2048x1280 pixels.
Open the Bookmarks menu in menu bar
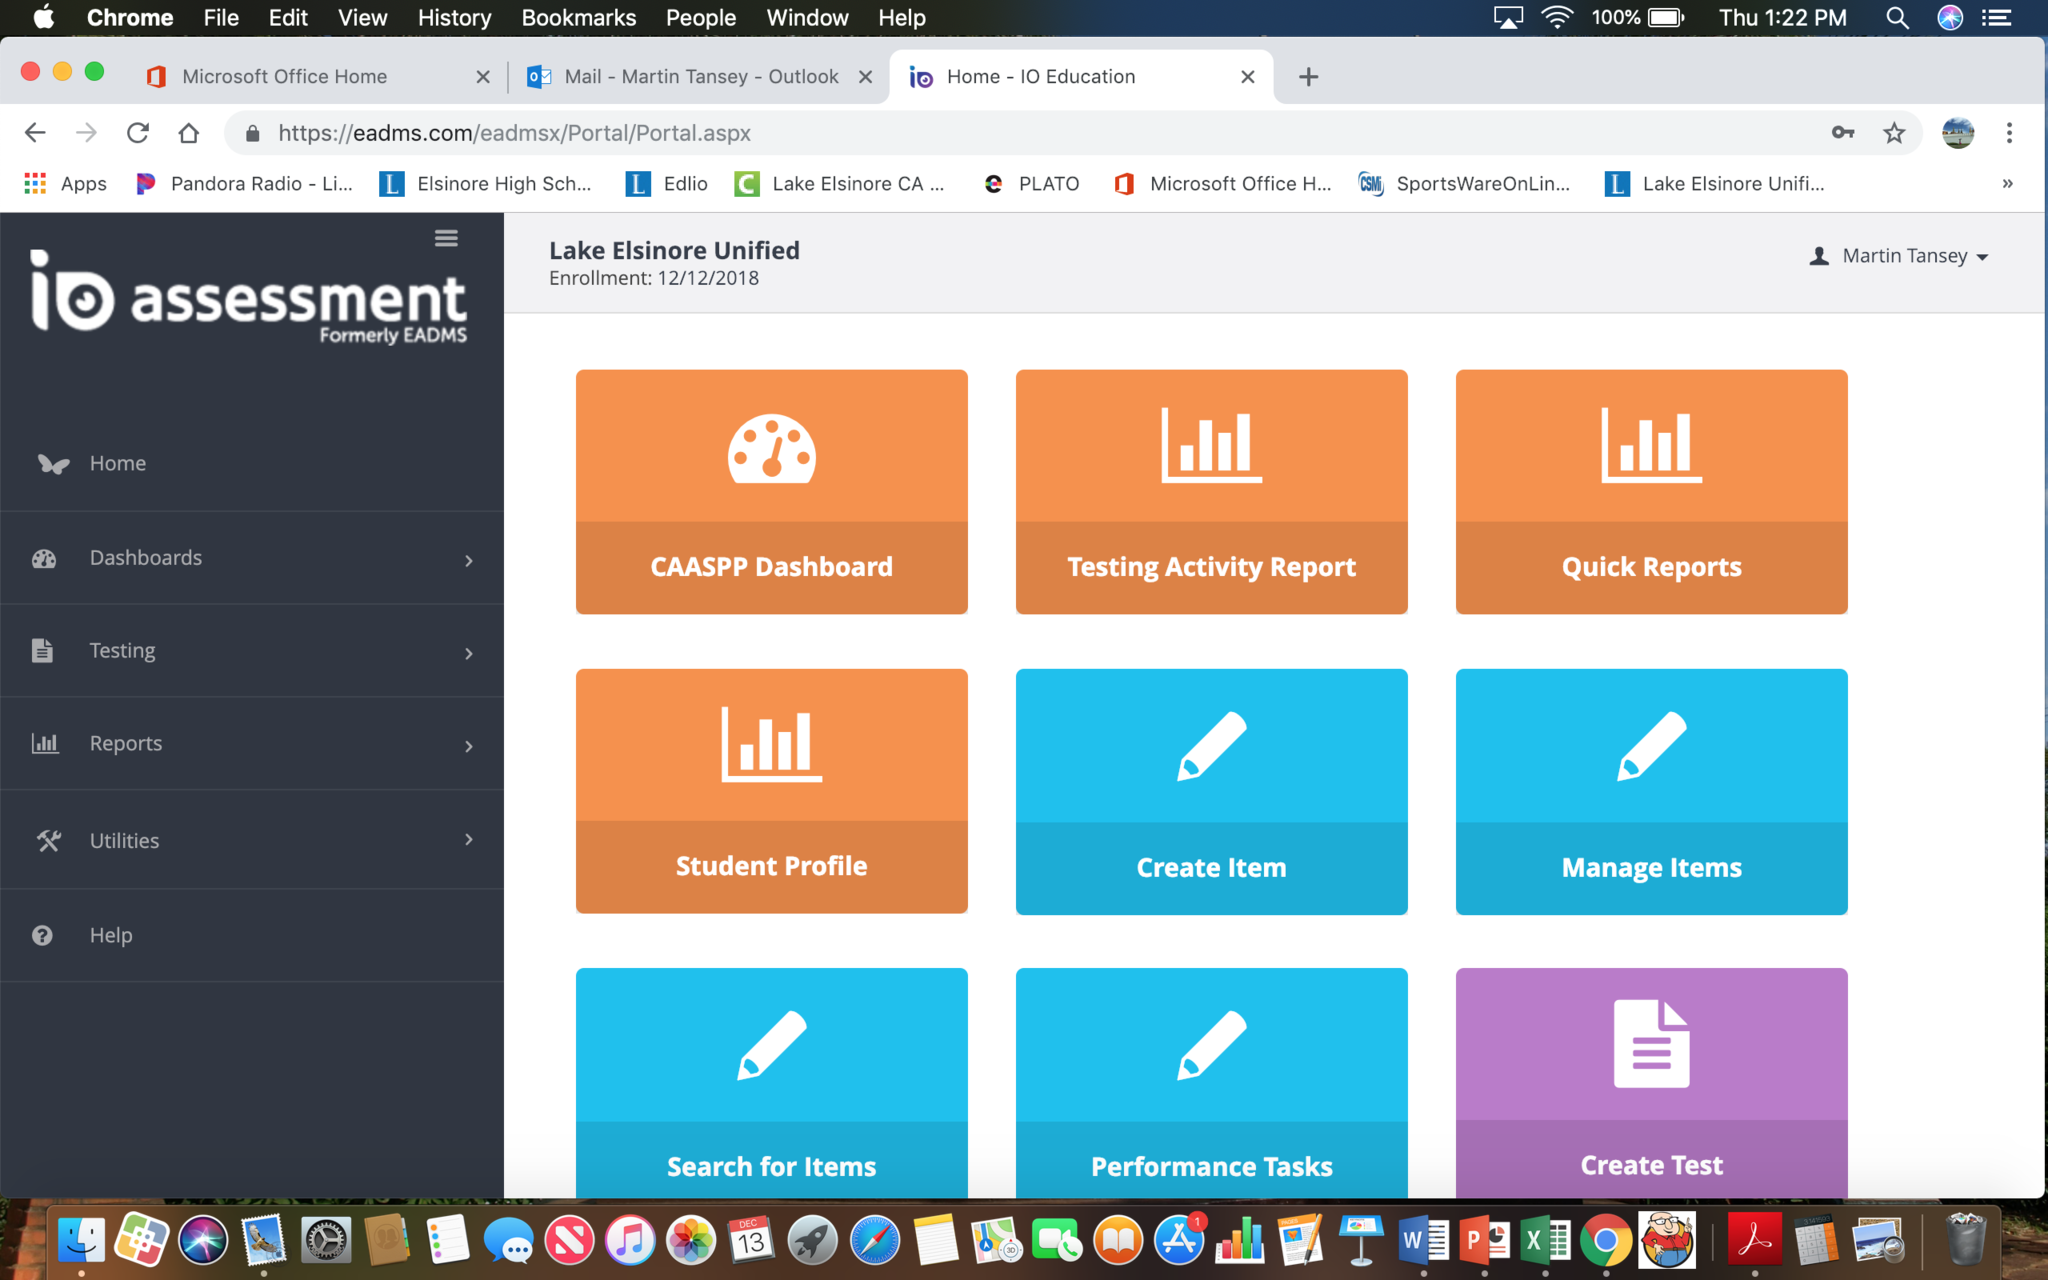tap(578, 17)
